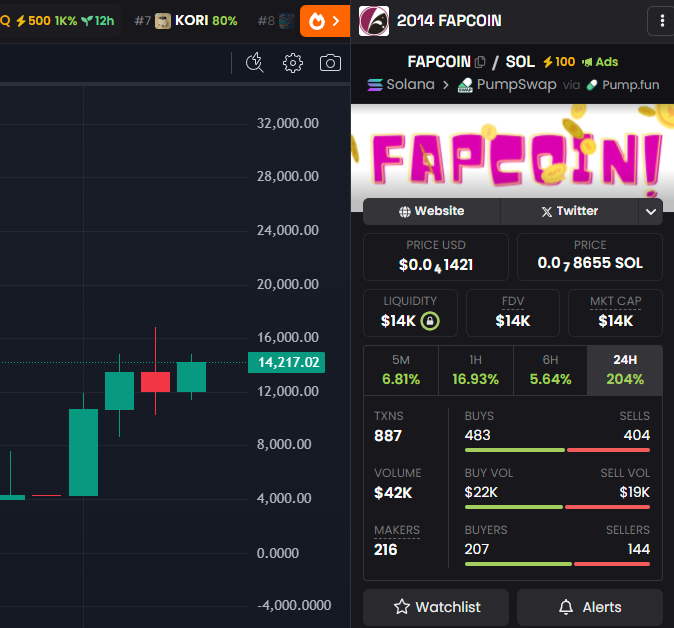Open the chart settings gear
Viewport: 674px width, 628px height.
click(293, 63)
